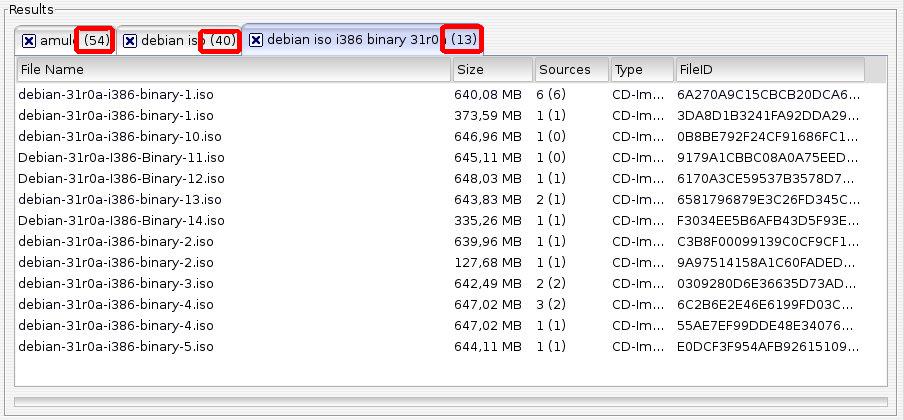Screen dimensions: 904x420
Task: Select the 127,68 MB debian-31r0a-i386-binary-2.iso file name
Action: coord(116,262)
